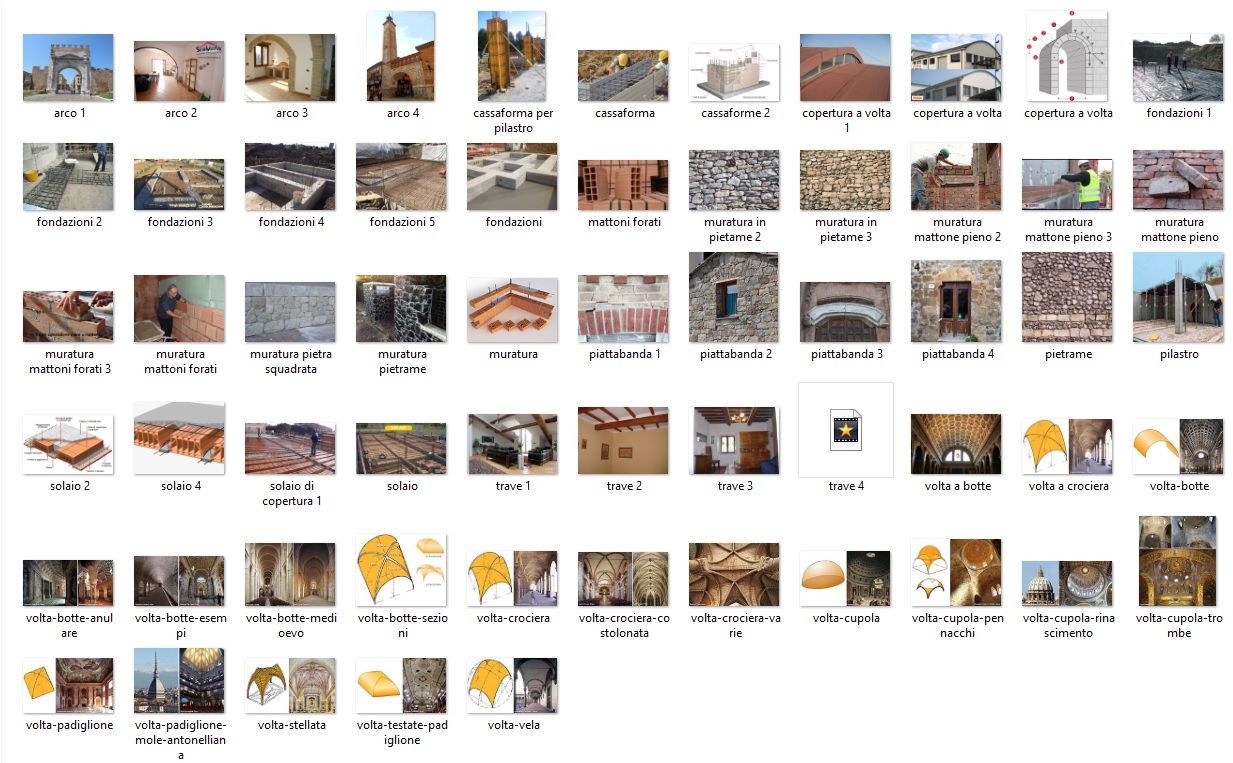Click the volta a crociera thumbnail
Viewport: 1233px width, 763px height.
click(1067, 447)
